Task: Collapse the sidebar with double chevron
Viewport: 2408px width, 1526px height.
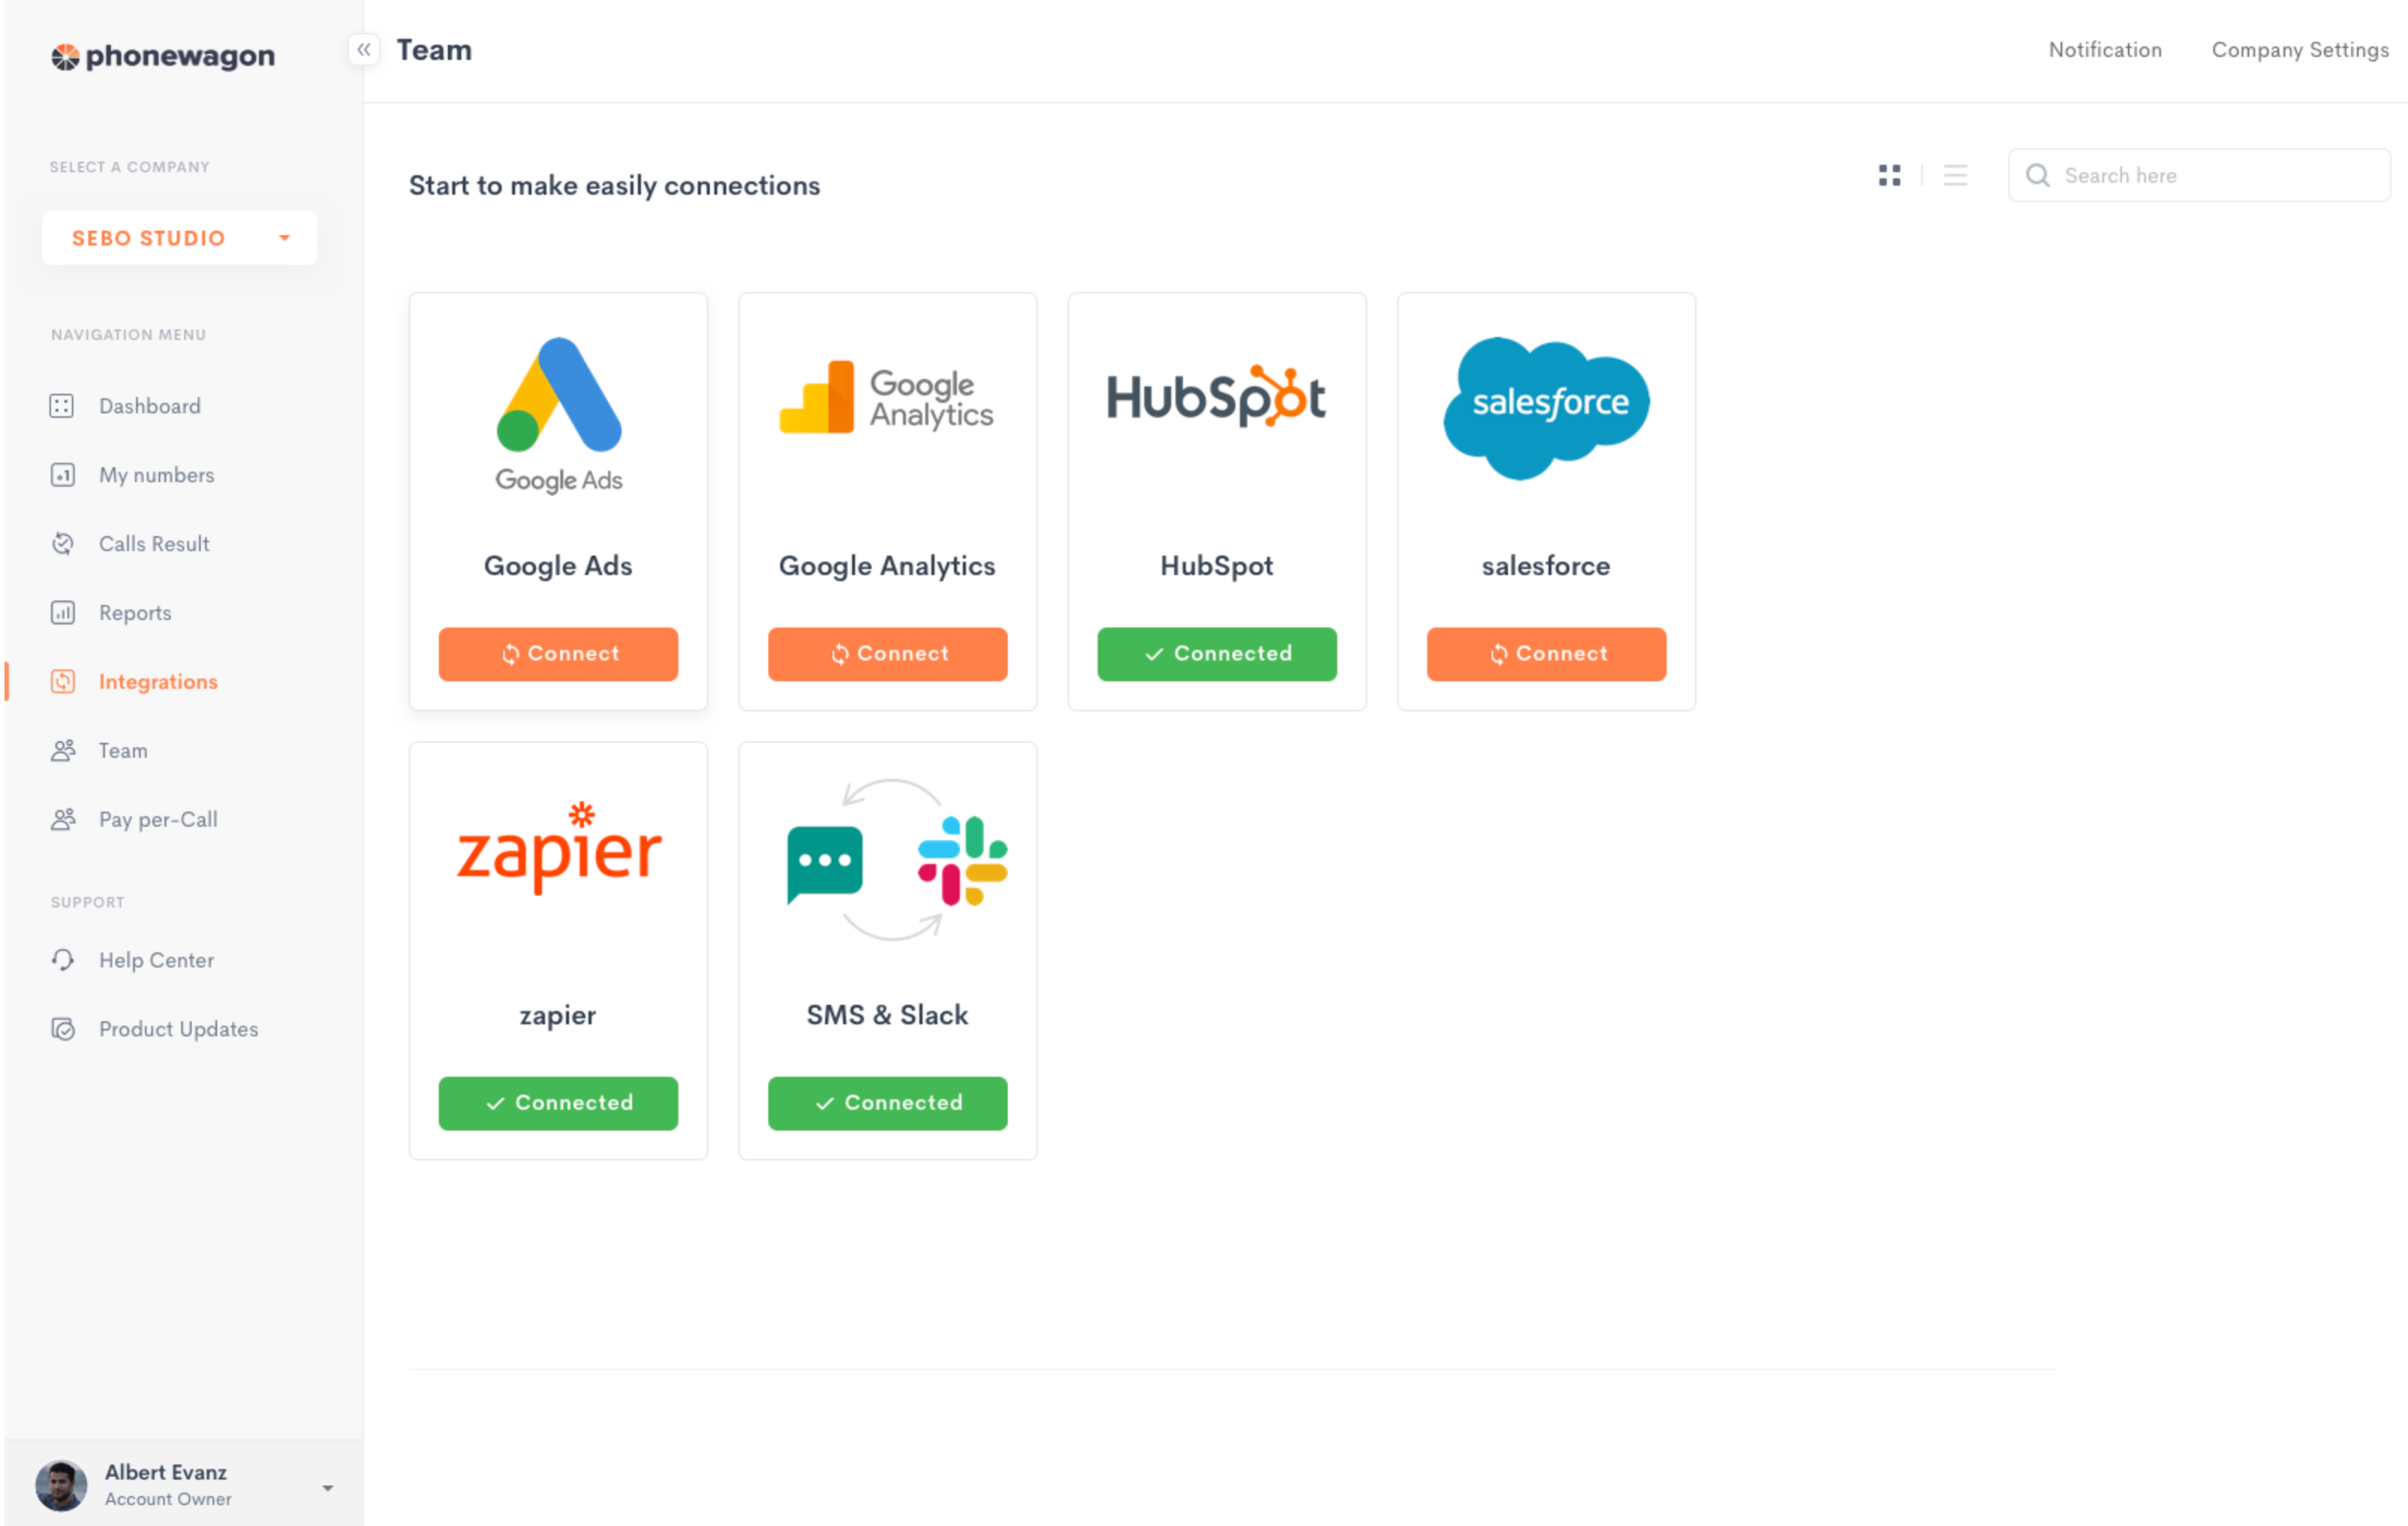Action: pos(364,49)
